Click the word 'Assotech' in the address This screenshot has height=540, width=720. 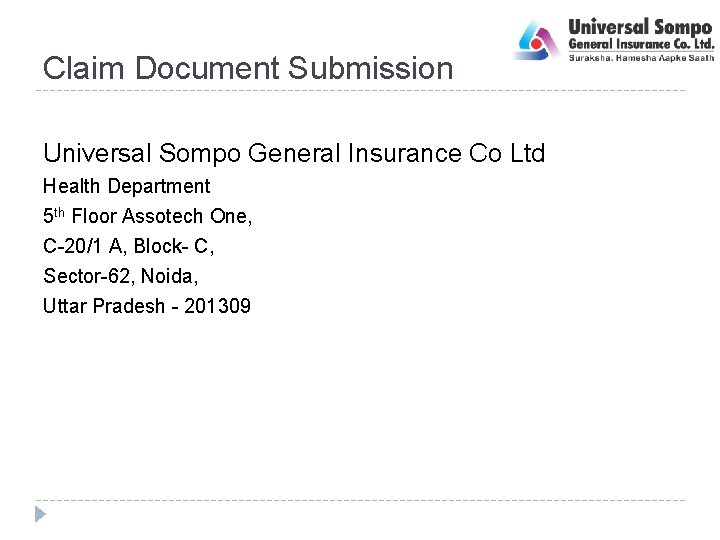click(167, 216)
